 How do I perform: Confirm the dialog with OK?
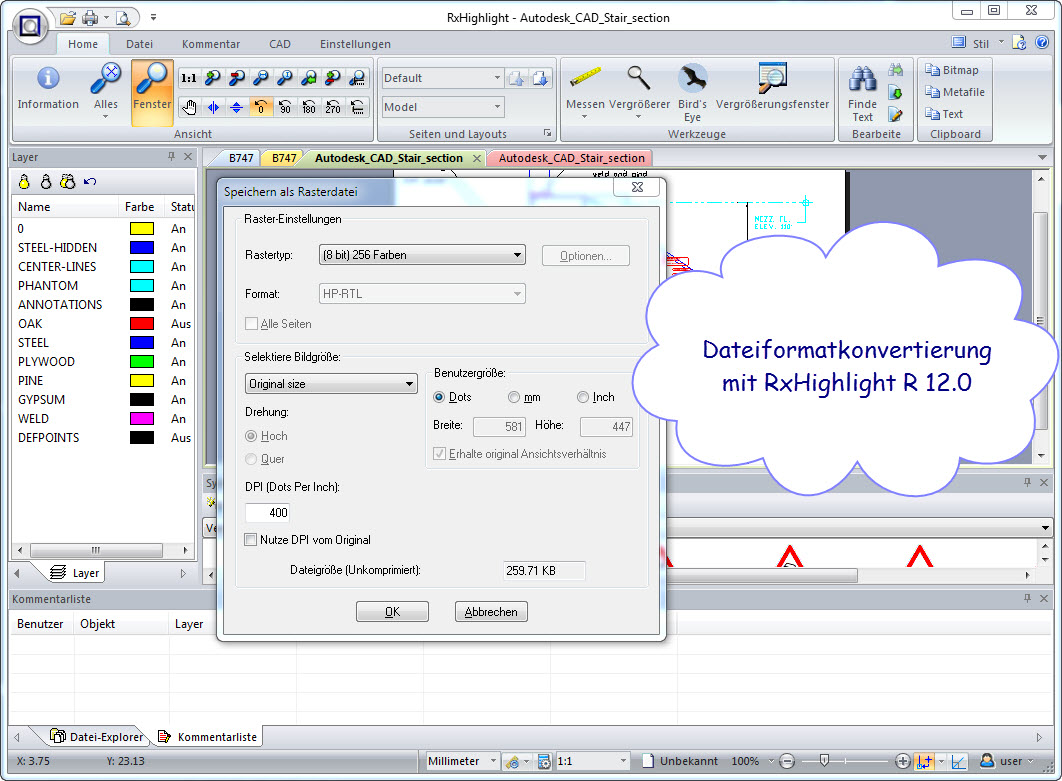pyautogui.click(x=392, y=612)
